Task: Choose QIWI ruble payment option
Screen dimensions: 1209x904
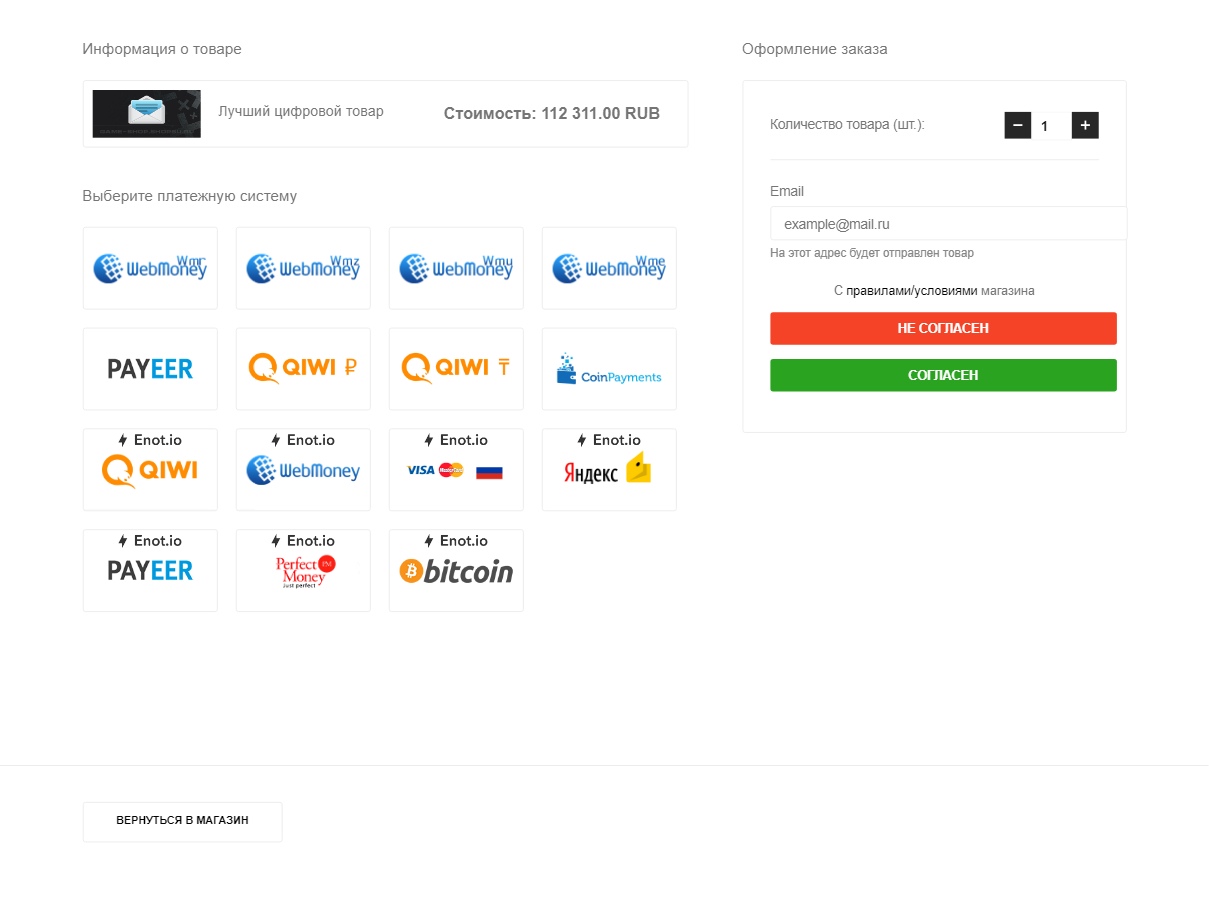Action: [x=303, y=369]
